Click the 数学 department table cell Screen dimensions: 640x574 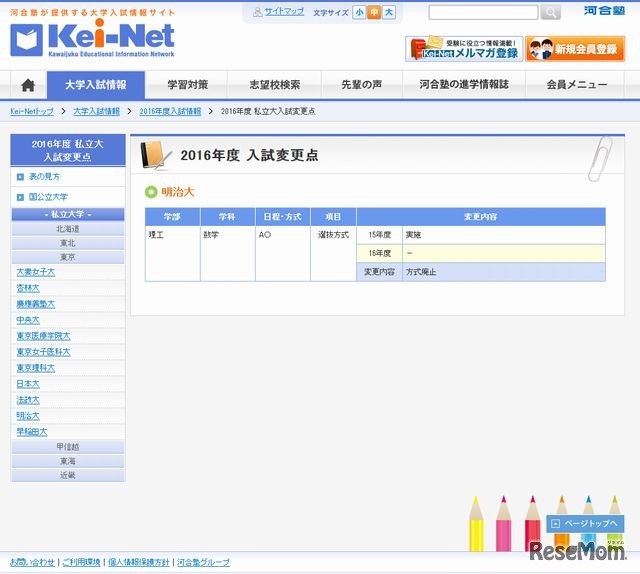tap(228, 253)
